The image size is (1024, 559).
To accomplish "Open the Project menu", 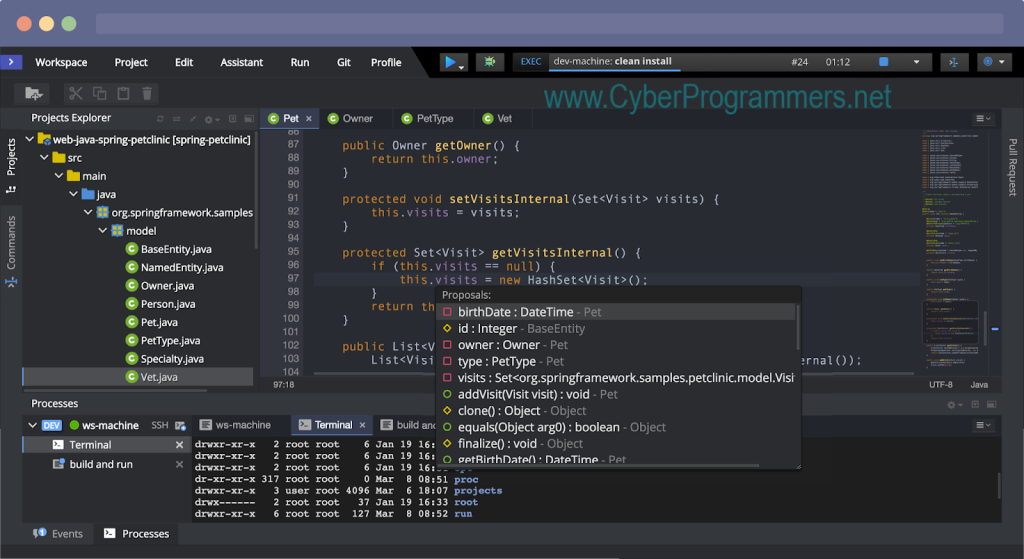I will point(131,62).
